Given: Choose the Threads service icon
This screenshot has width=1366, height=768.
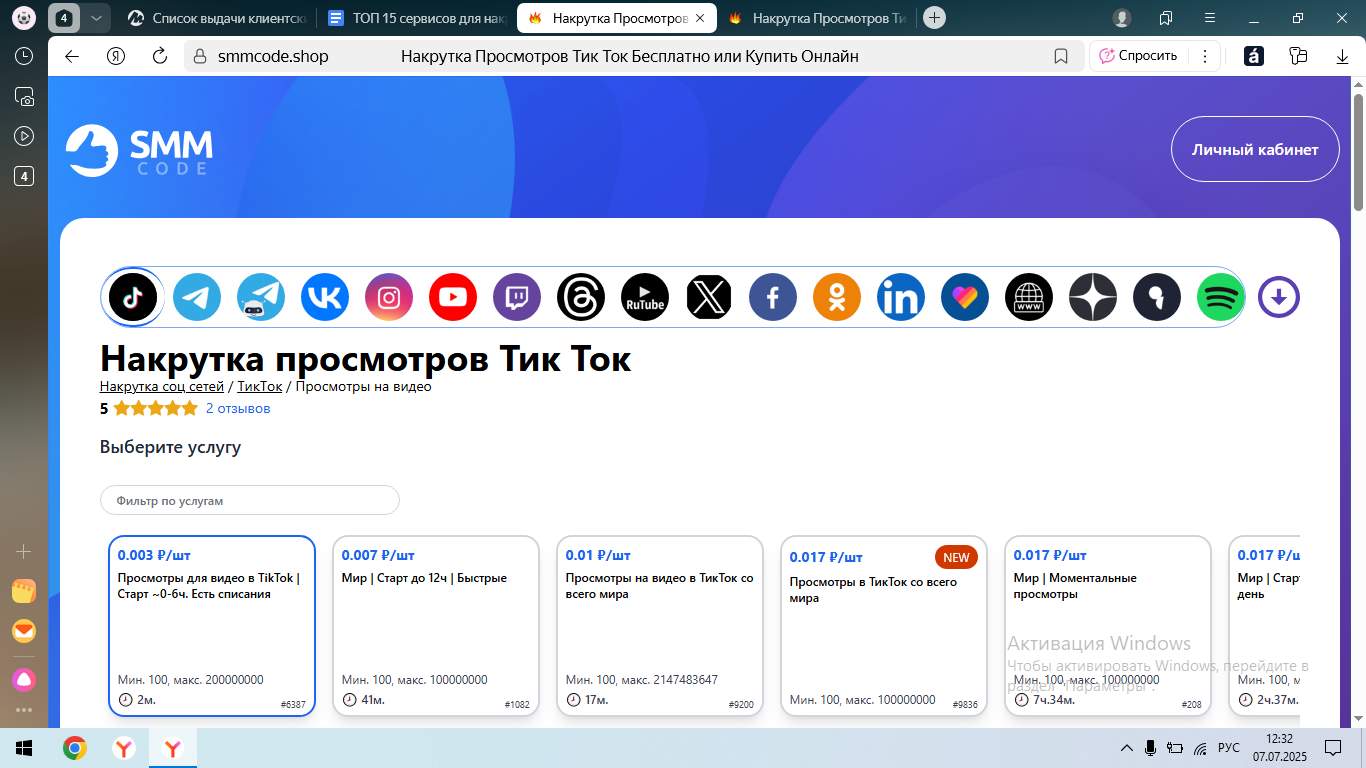Looking at the screenshot, I should click(x=581, y=297).
